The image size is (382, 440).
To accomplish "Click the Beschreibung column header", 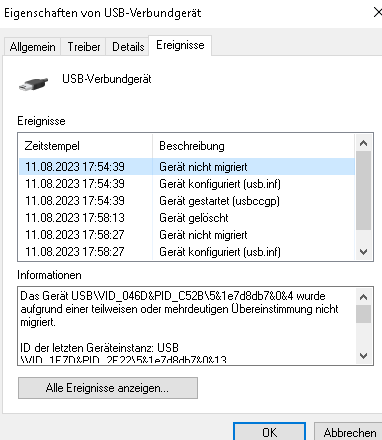I will click(x=254, y=146).
